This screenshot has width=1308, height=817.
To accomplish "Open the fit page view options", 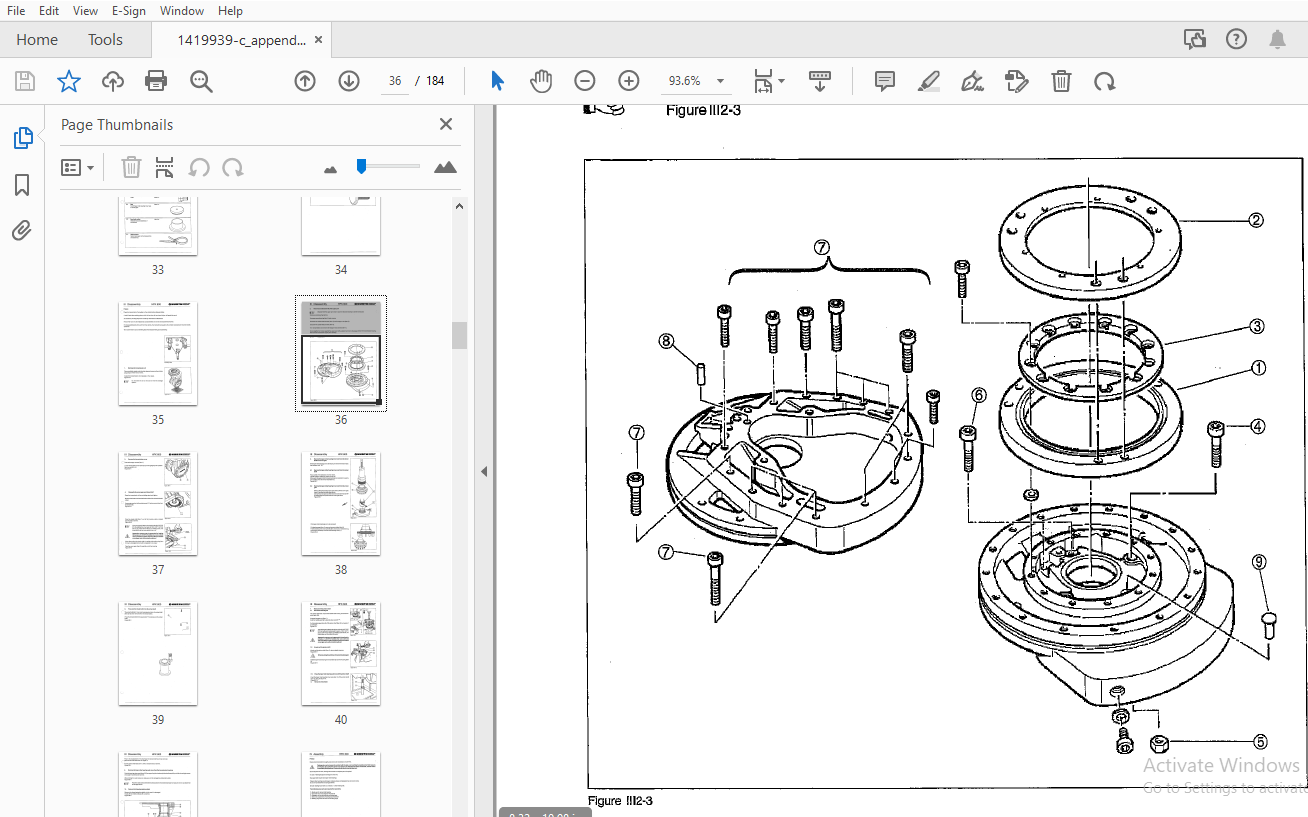I will [768, 81].
